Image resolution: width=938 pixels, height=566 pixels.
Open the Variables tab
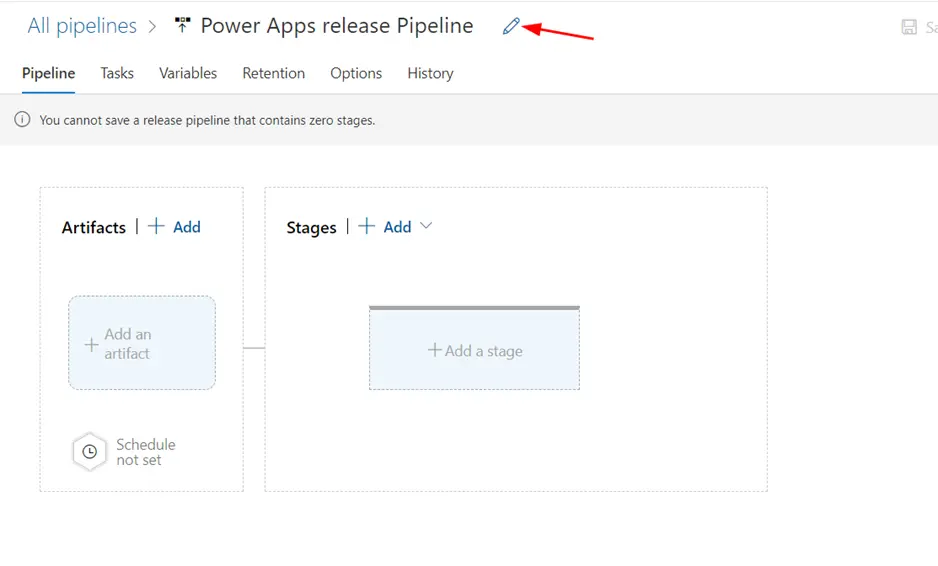pyautogui.click(x=188, y=73)
